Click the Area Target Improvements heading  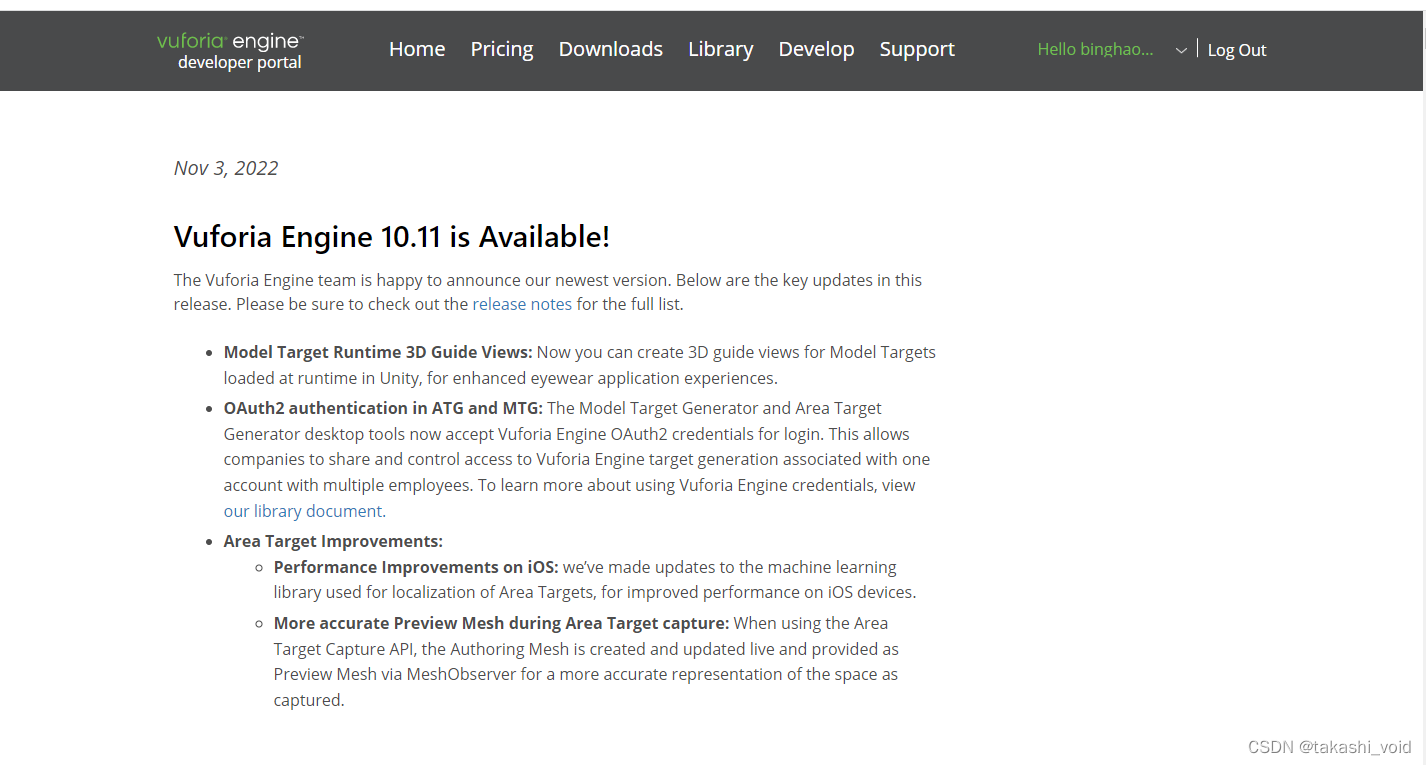click(333, 541)
